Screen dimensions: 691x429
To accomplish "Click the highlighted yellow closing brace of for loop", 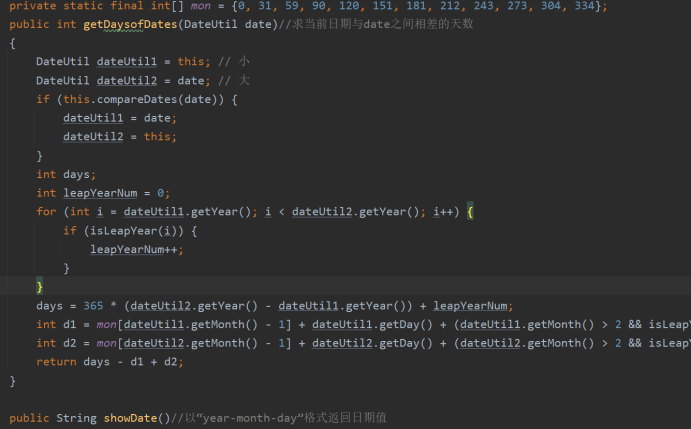I will (39, 287).
